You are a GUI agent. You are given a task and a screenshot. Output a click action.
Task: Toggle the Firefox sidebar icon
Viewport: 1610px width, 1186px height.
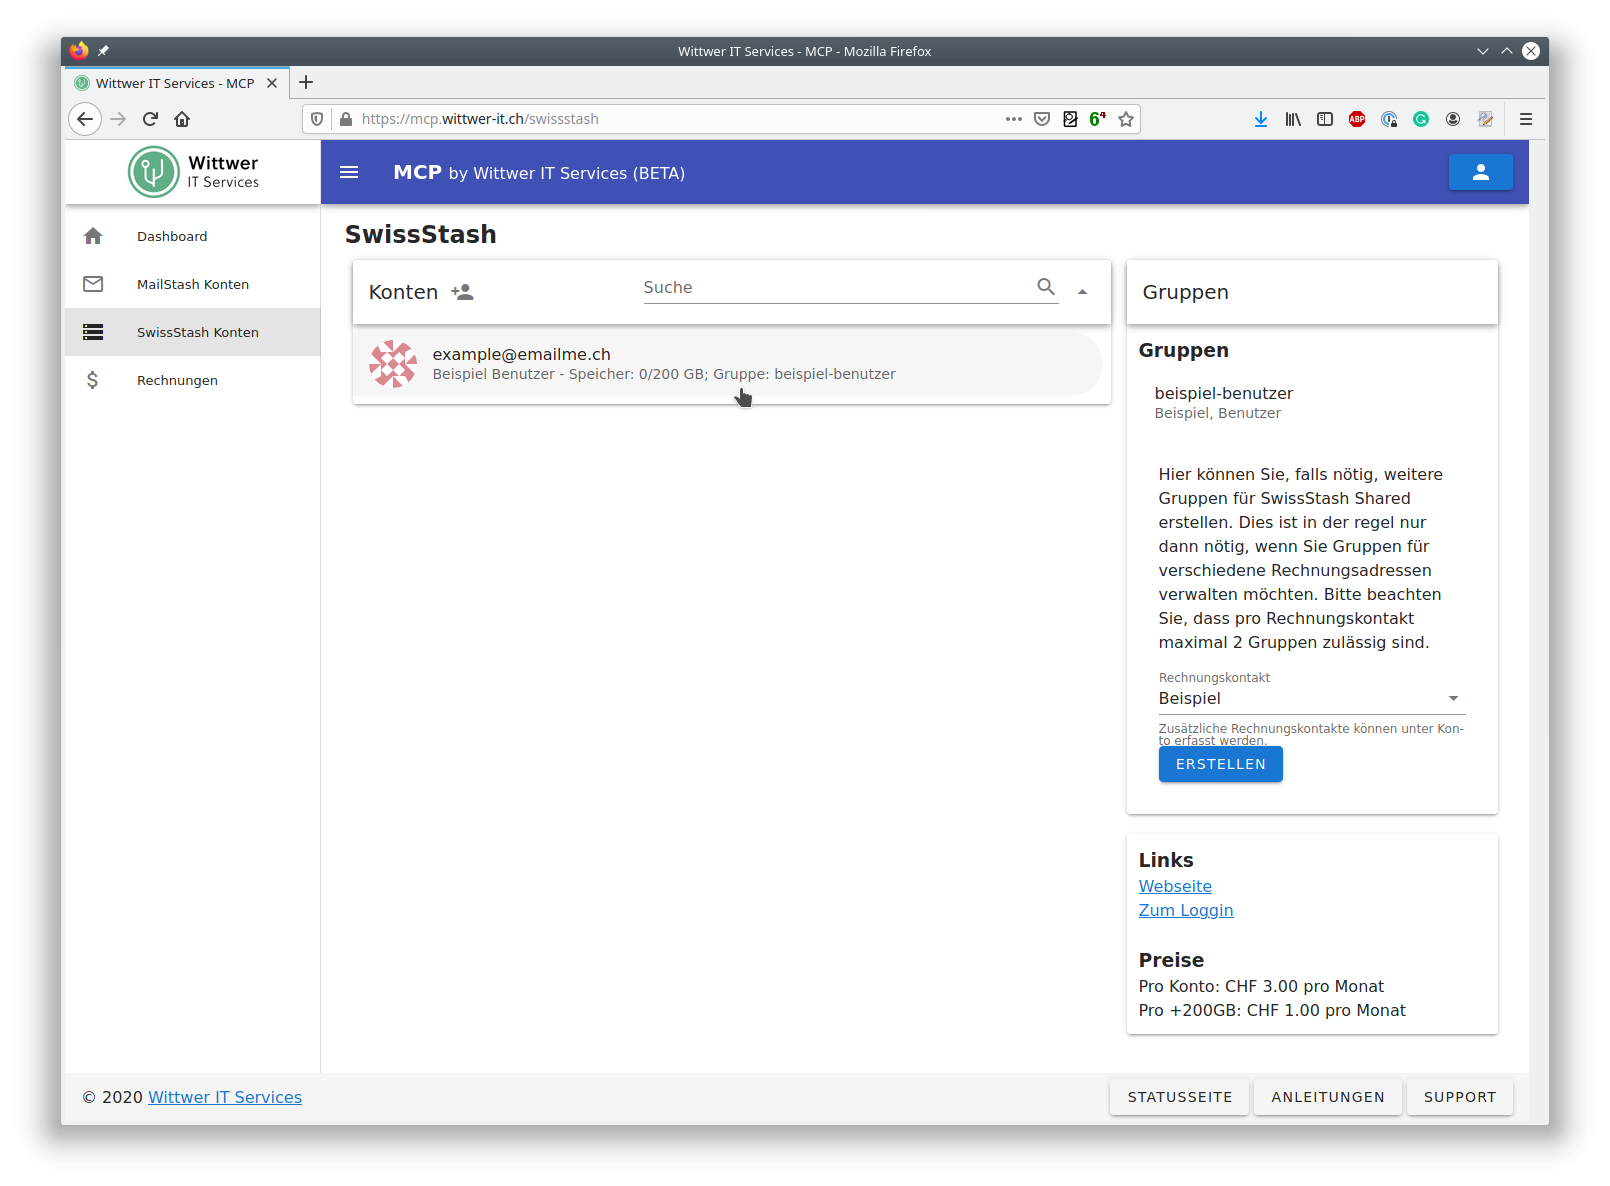(x=1325, y=119)
